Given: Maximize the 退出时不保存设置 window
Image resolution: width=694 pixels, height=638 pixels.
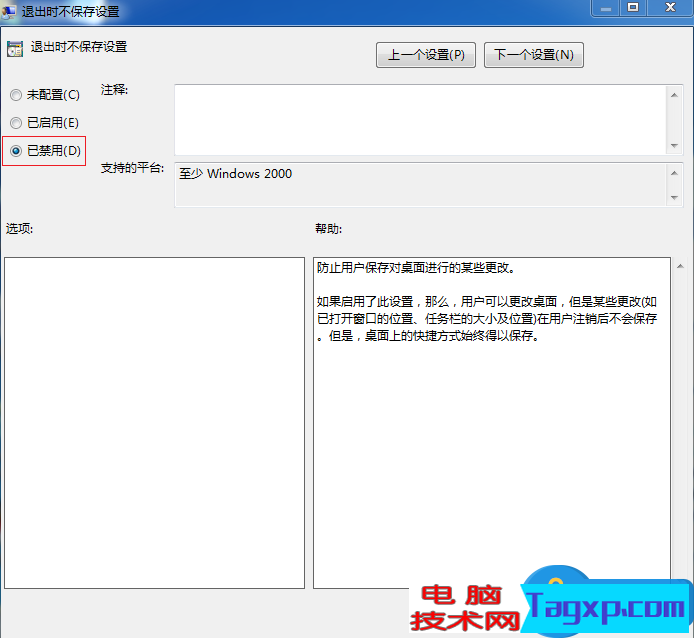Looking at the screenshot, I should 633,8.
